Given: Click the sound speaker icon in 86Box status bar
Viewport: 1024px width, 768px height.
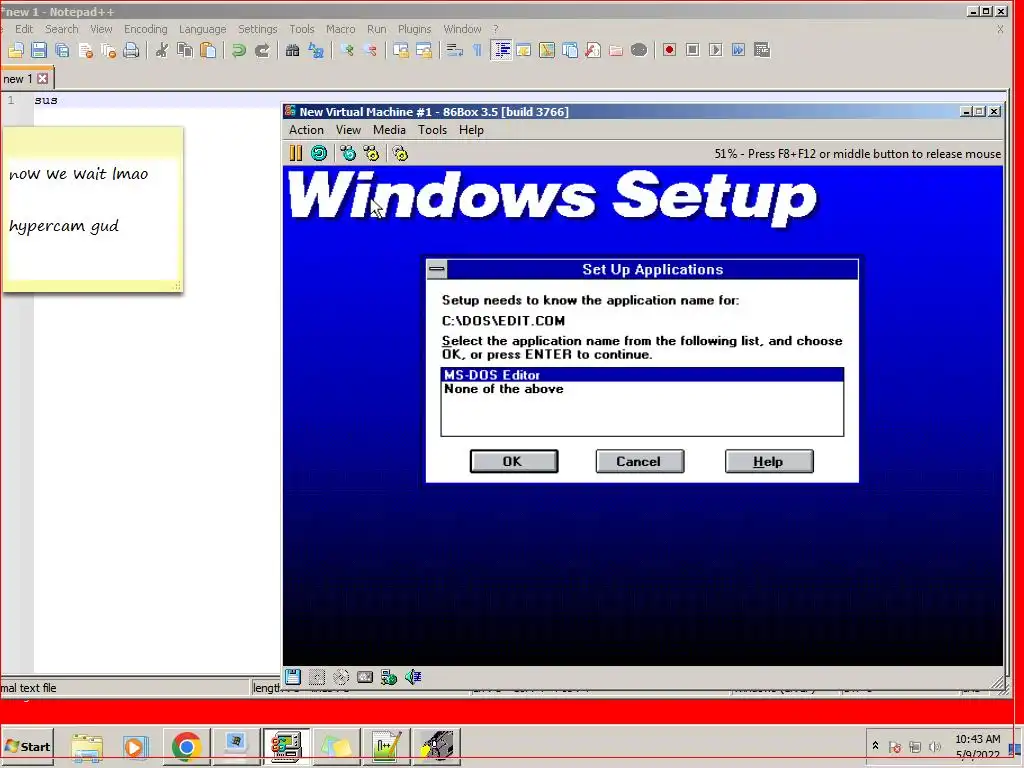Looking at the screenshot, I should (x=413, y=677).
